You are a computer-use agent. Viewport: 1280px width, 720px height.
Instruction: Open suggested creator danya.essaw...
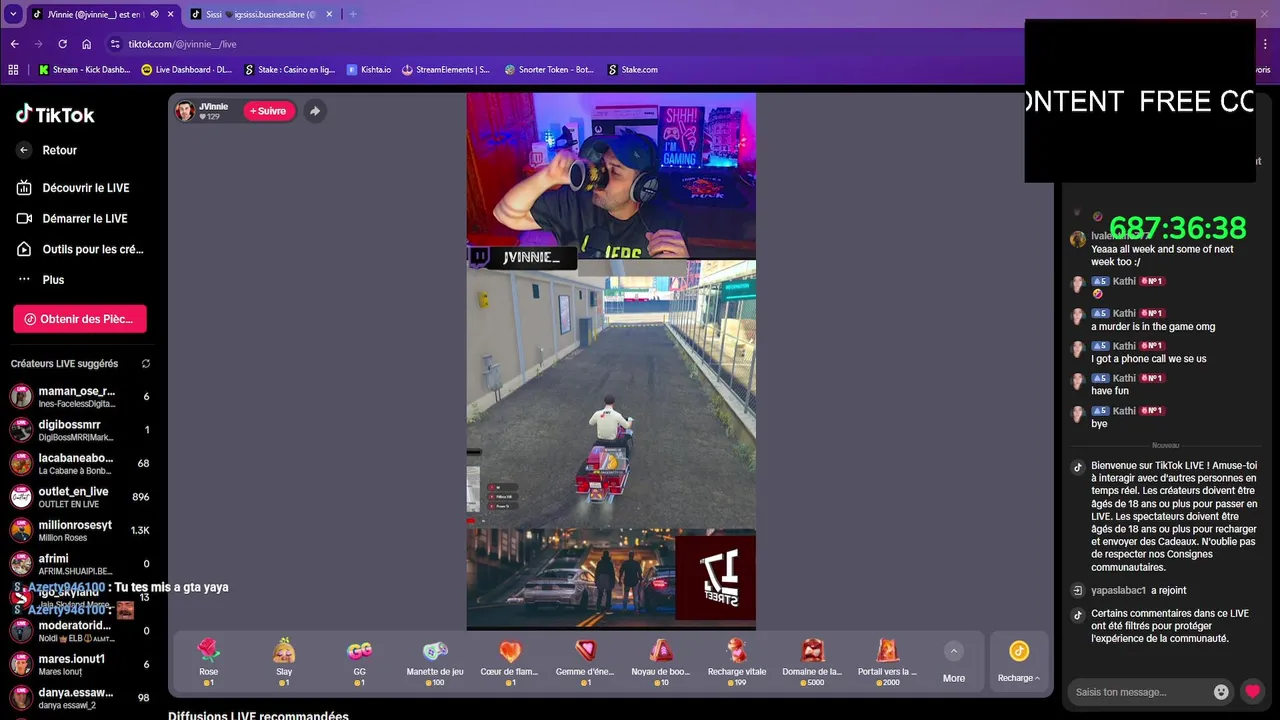(78, 698)
